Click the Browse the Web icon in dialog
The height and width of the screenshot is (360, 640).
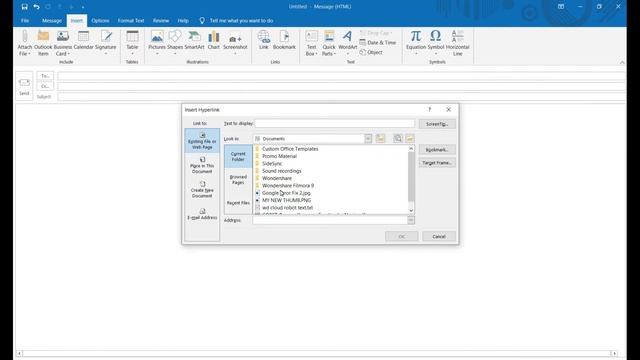point(398,139)
